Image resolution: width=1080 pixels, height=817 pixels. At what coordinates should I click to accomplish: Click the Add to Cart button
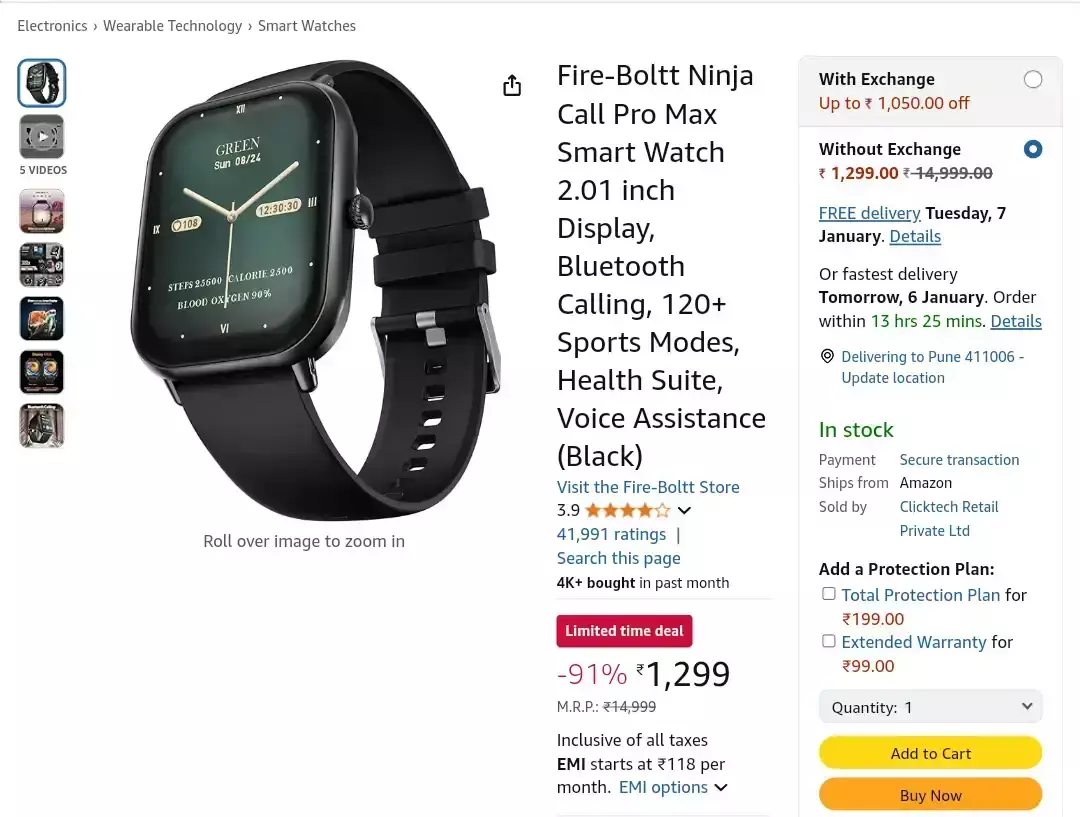930,753
